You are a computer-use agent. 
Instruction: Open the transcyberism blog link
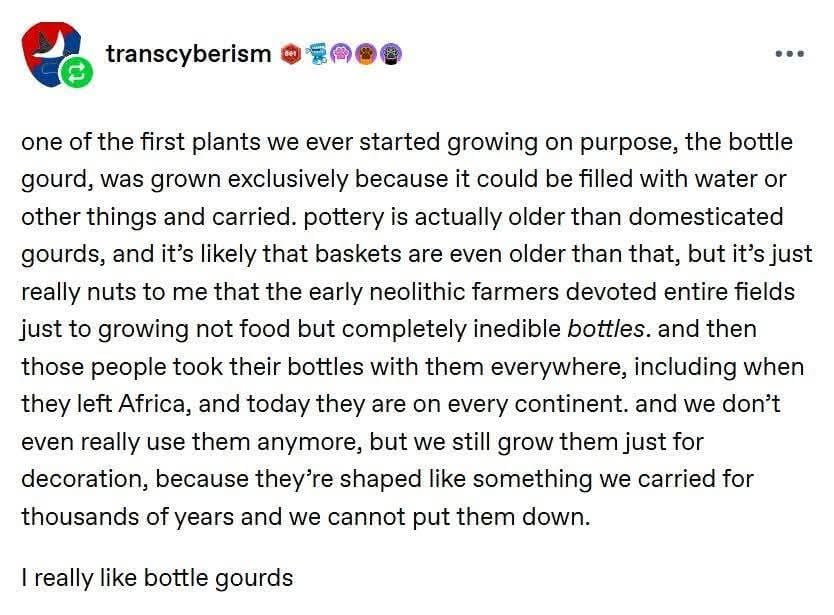(188, 53)
